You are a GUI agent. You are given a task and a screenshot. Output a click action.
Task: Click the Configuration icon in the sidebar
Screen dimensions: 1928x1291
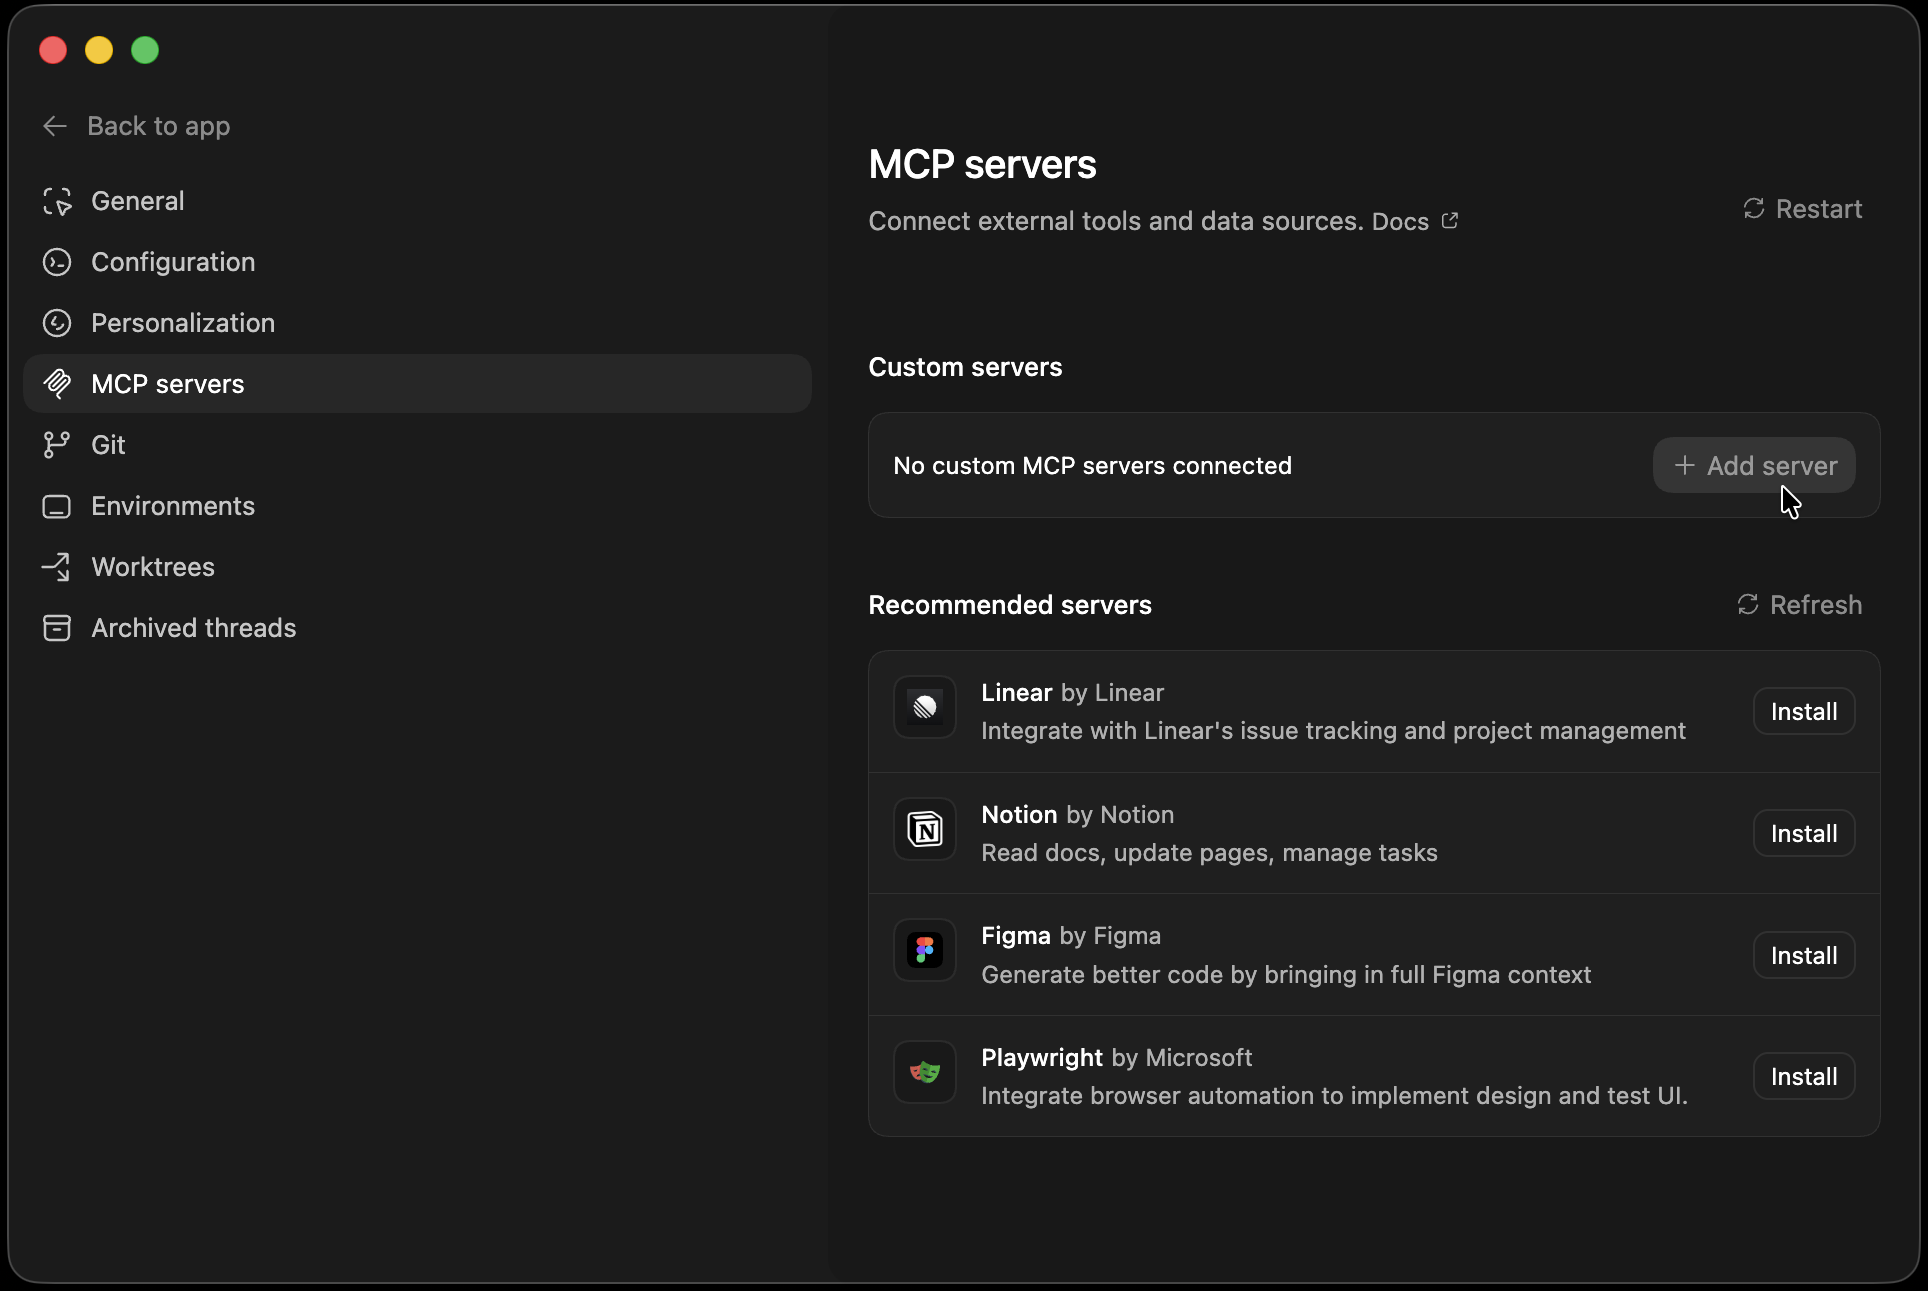coord(57,262)
